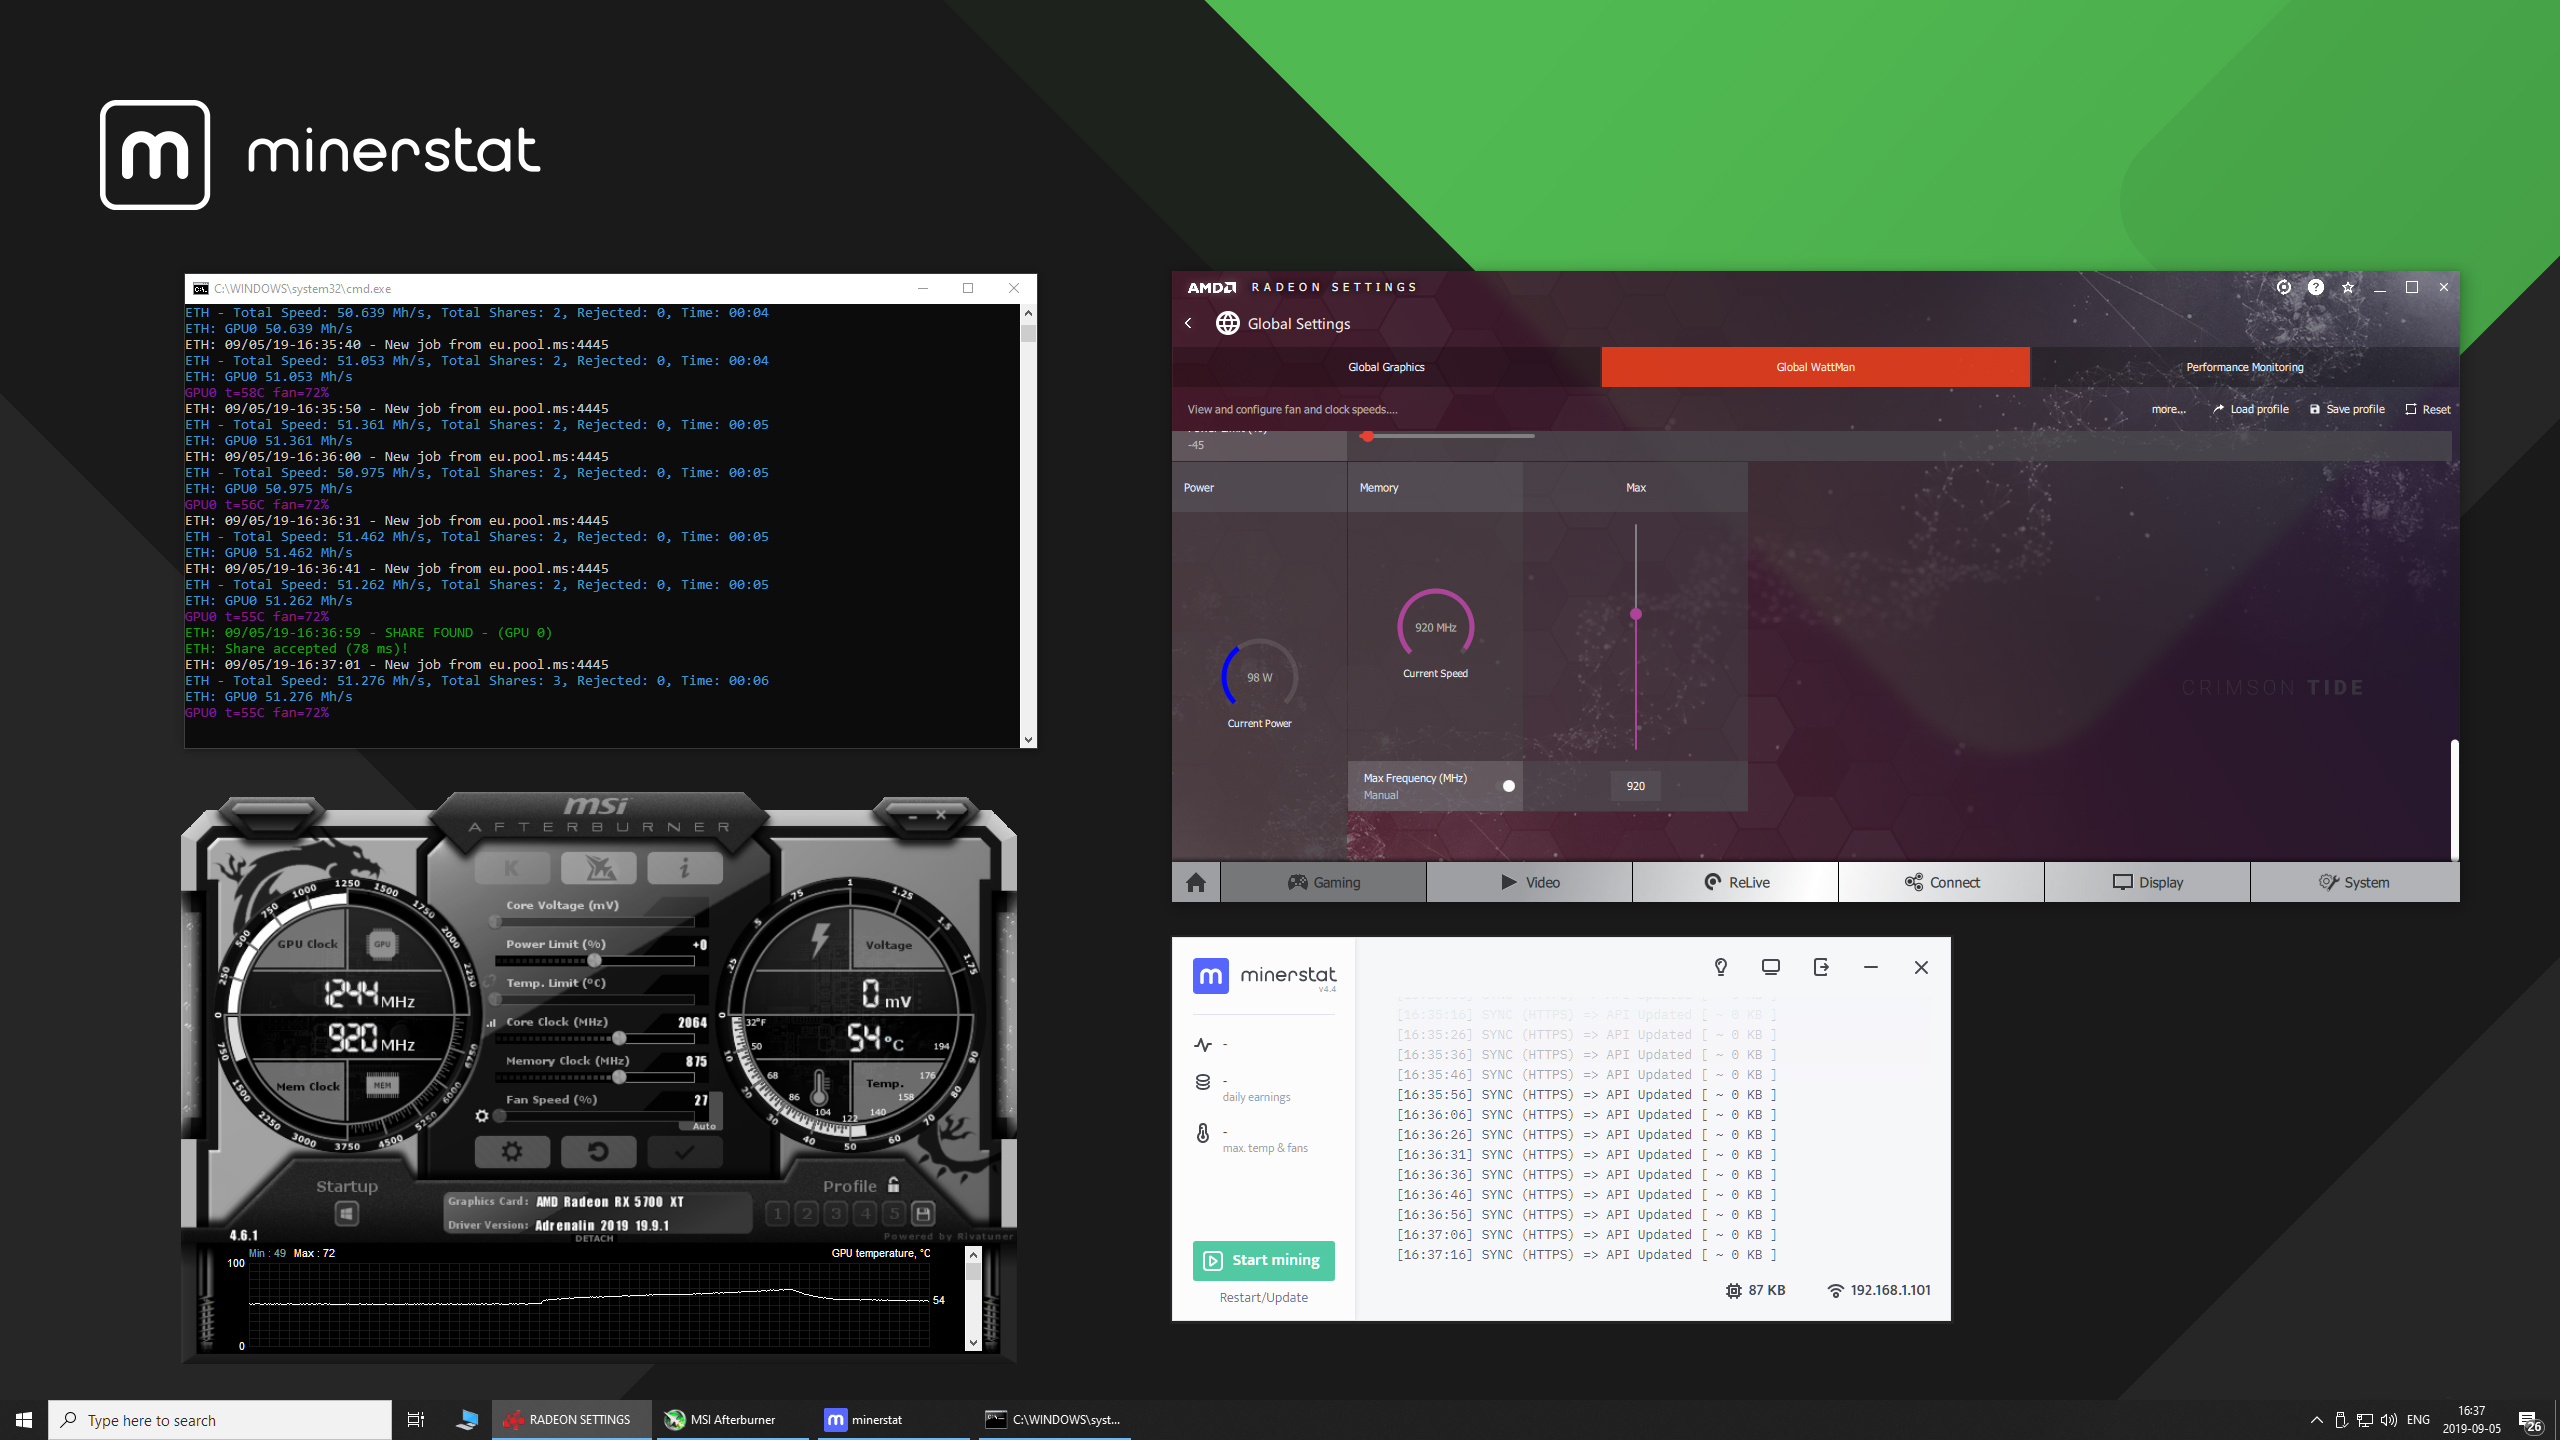Open the Display section in Radeon Settings
Screen dimensions: 2560x1440
coord(2148,882)
